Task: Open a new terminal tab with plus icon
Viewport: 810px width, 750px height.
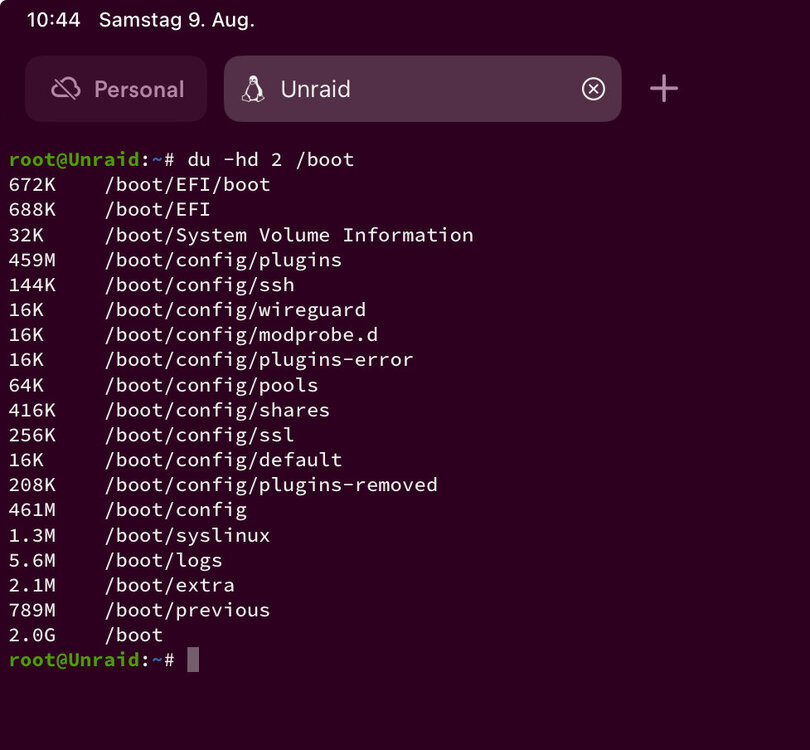Action: (x=663, y=89)
